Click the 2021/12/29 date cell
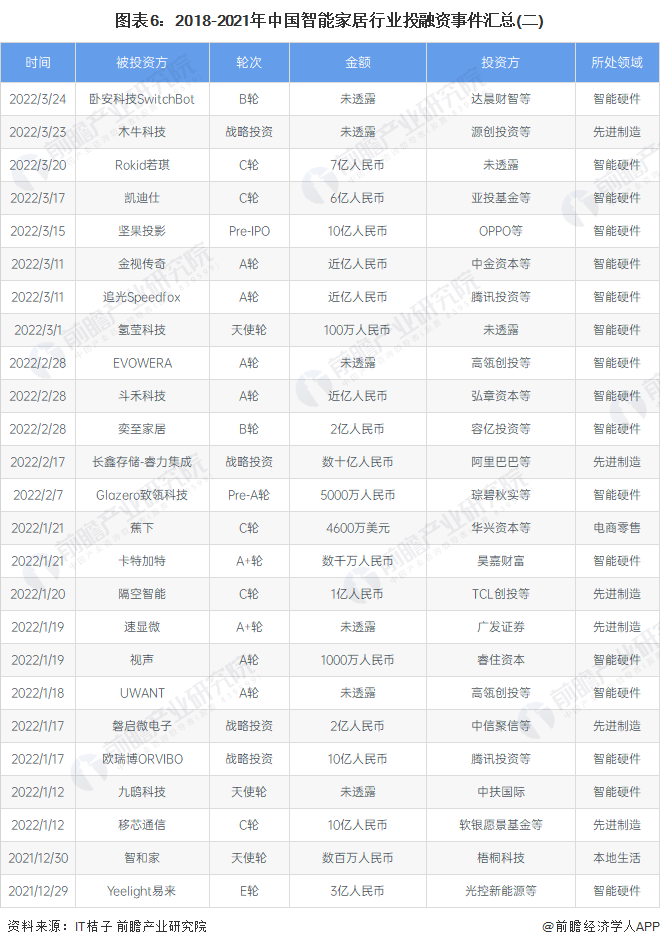This screenshot has width=660, height=947. [x=38, y=891]
